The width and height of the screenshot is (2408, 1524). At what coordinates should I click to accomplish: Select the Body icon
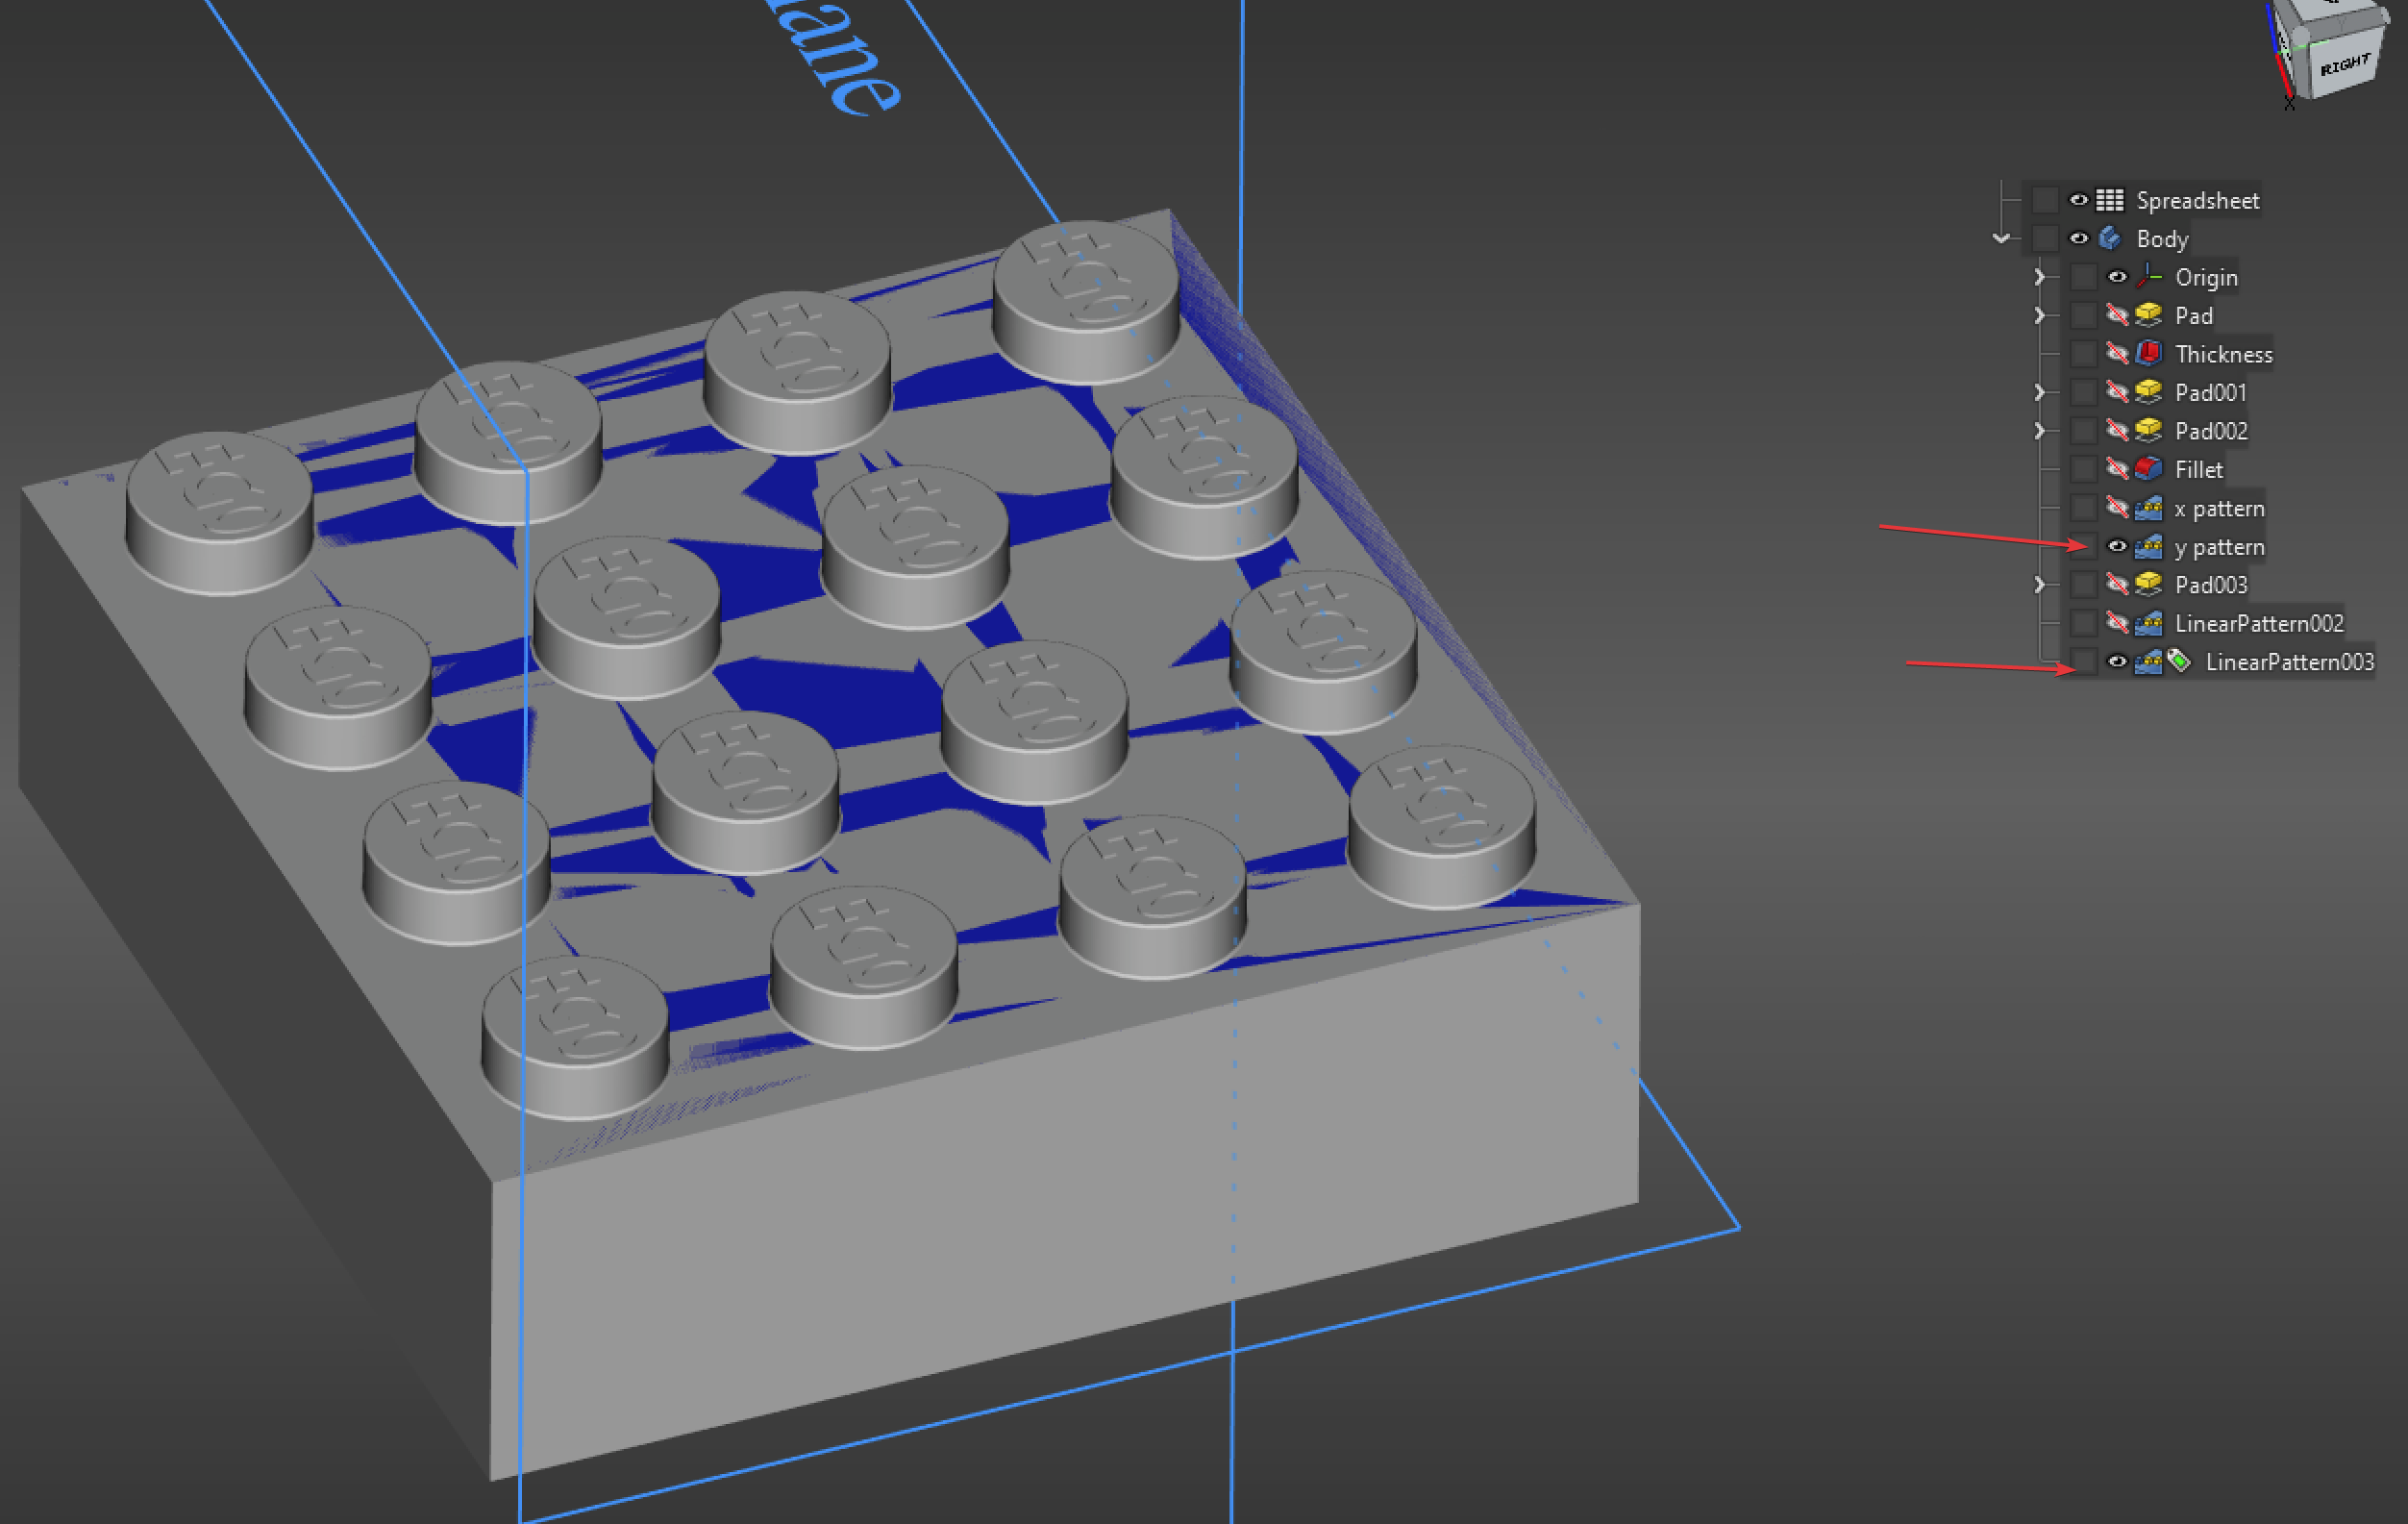click(2109, 239)
